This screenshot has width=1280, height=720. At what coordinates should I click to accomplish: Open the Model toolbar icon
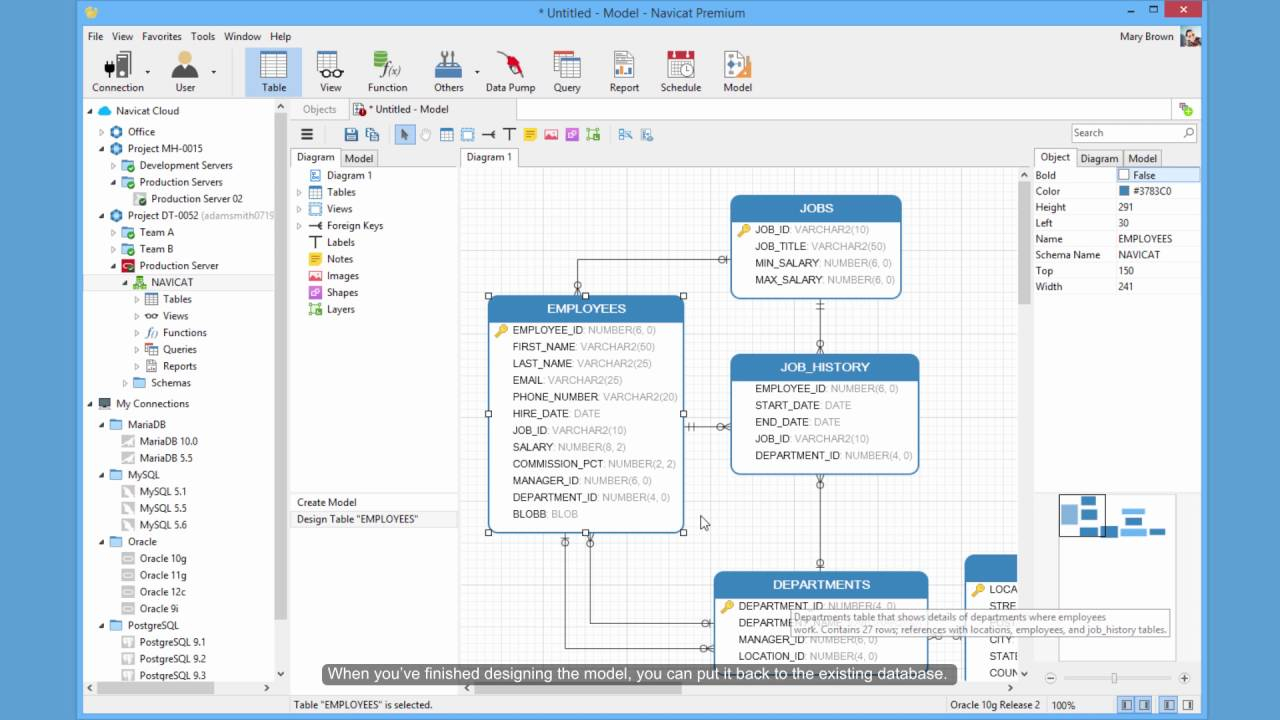click(x=737, y=72)
